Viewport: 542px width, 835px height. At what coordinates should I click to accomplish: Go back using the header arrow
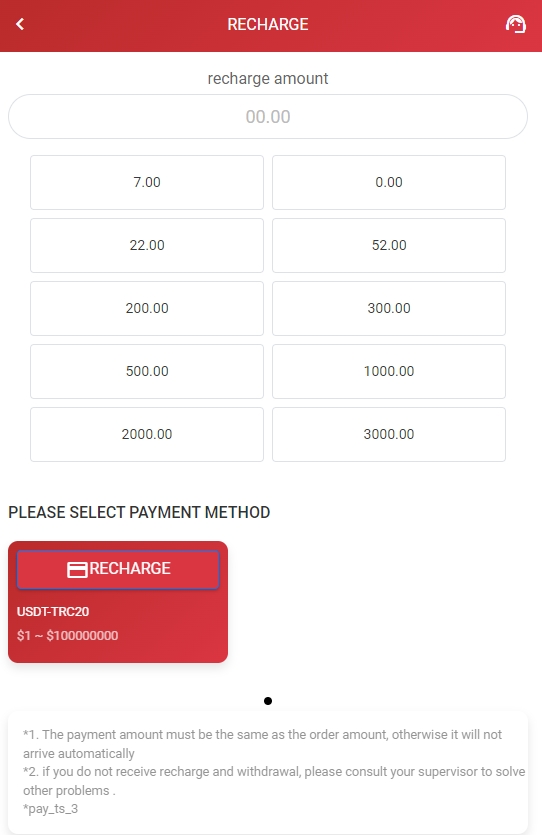[x=20, y=24]
